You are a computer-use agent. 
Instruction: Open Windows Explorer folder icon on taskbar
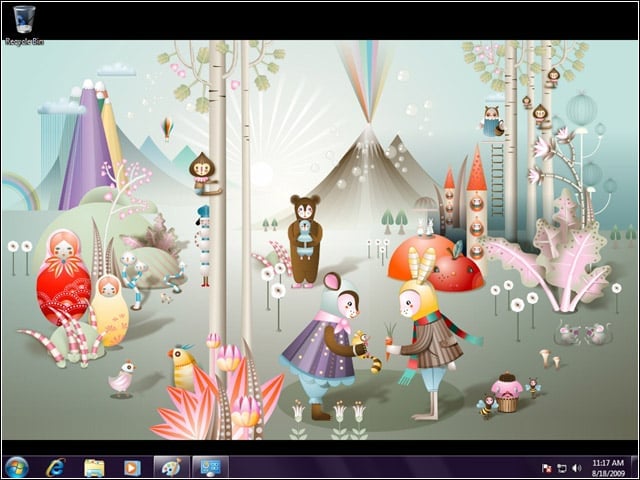point(94,468)
